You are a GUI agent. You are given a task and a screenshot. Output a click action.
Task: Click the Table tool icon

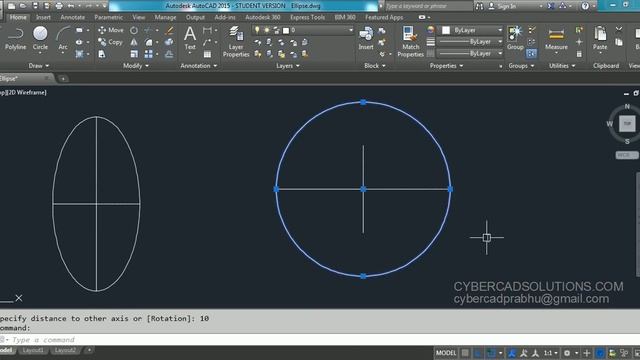[207, 54]
